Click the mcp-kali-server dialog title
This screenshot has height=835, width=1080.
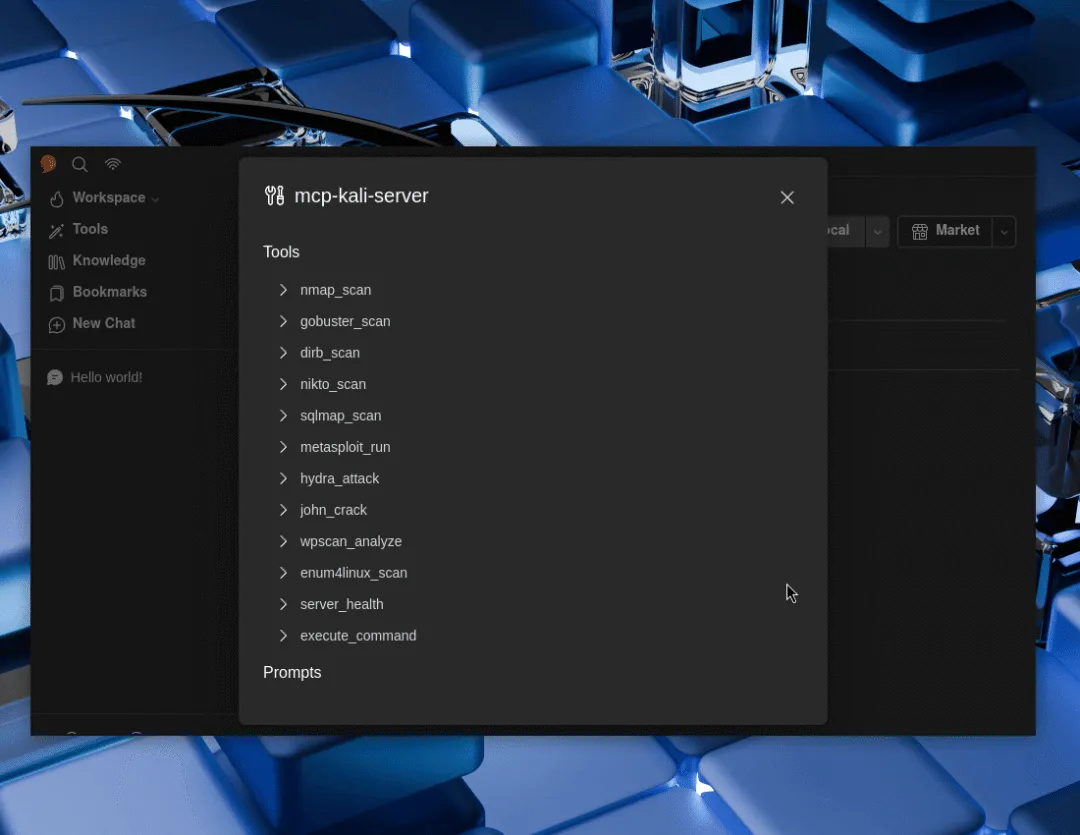click(x=361, y=196)
